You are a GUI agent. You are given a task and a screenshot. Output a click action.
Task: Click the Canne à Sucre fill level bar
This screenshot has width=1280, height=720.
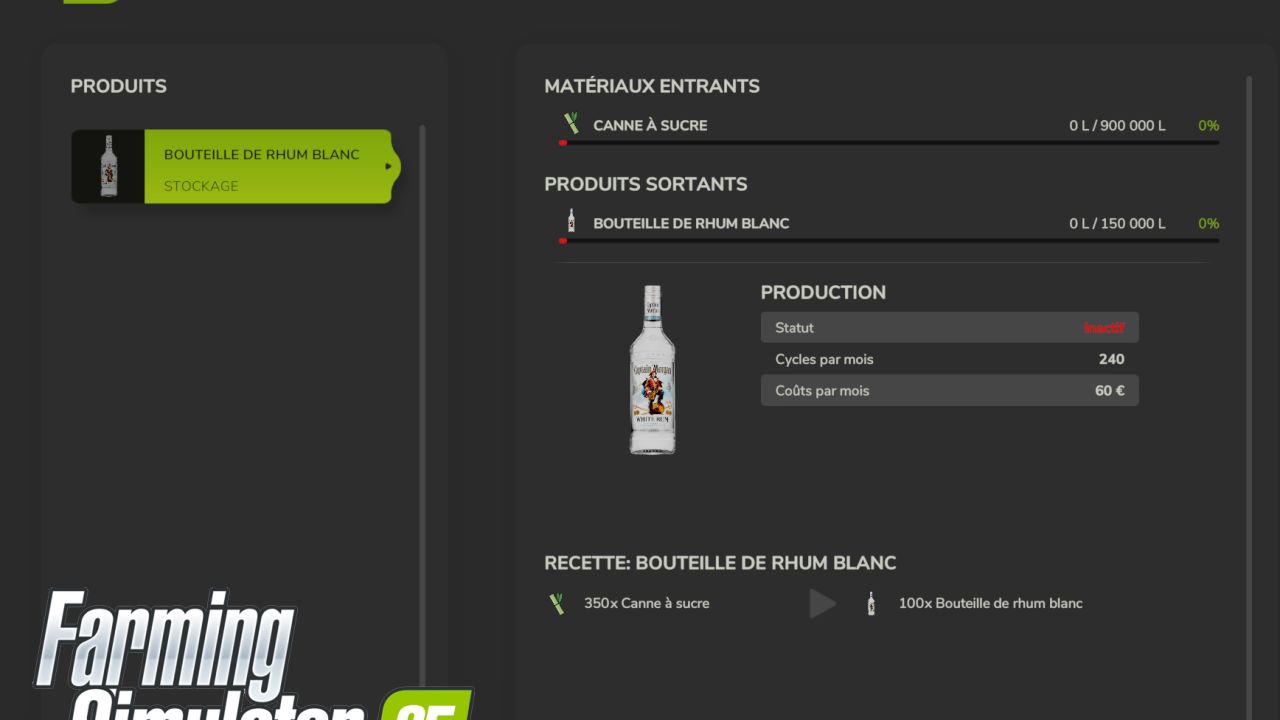point(888,143)
